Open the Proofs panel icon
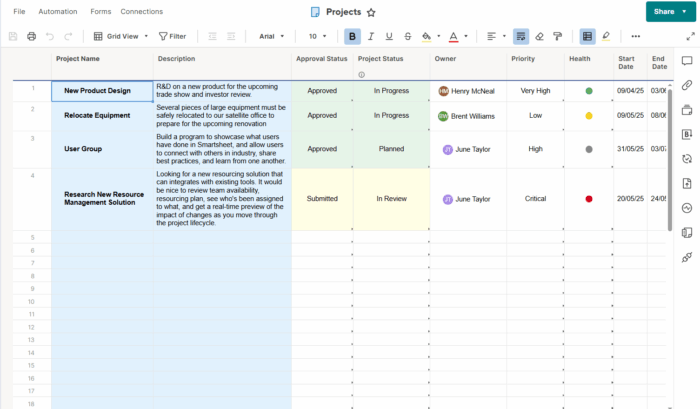The height and width of the screenshot is (409, 700). coord(687,110)
